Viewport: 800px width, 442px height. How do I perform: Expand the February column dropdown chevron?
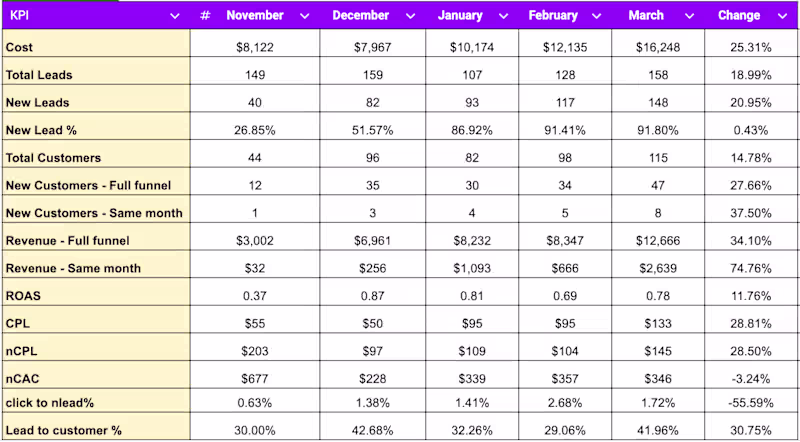(x=597, y=16)
